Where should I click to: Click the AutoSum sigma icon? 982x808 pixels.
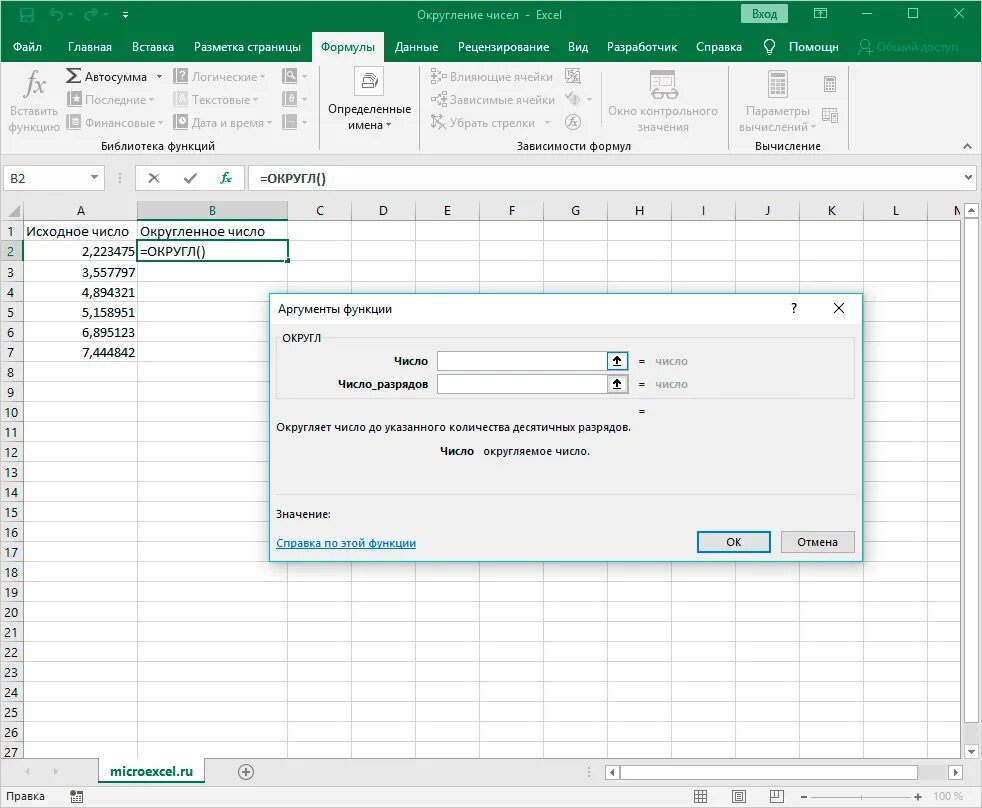coord(73,76)
